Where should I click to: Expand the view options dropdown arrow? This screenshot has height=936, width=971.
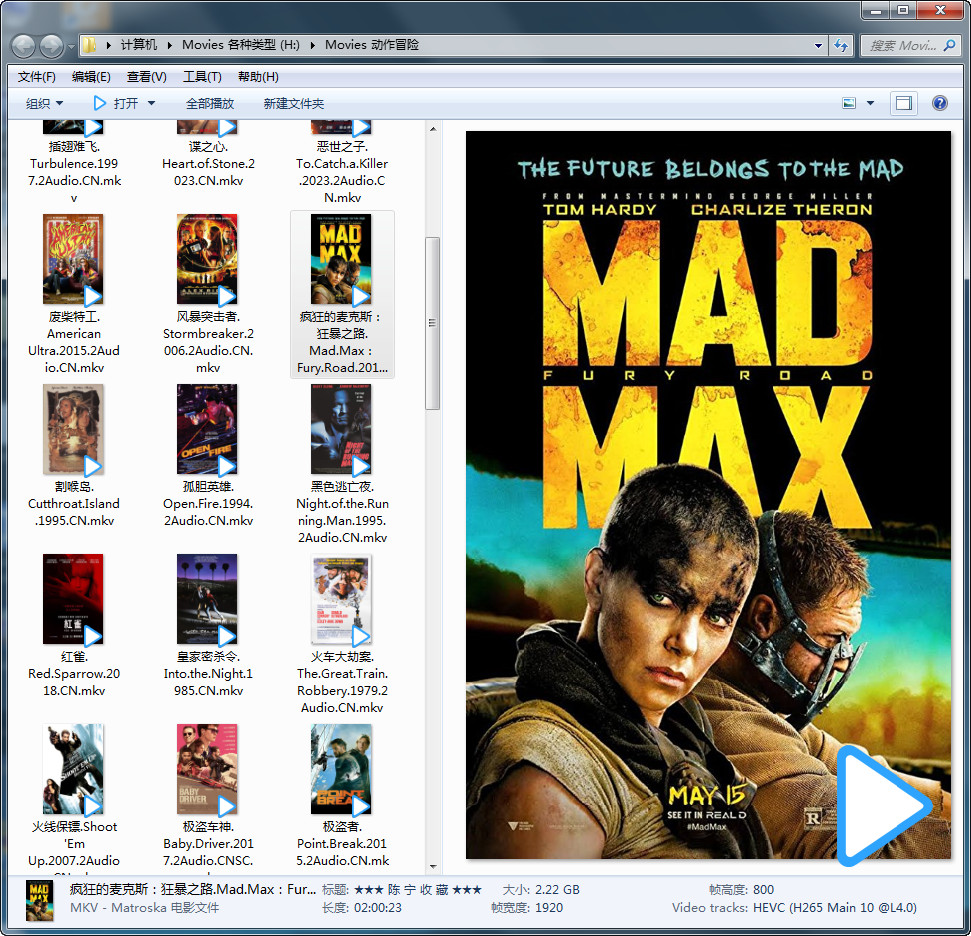click(x=870, y=103)
